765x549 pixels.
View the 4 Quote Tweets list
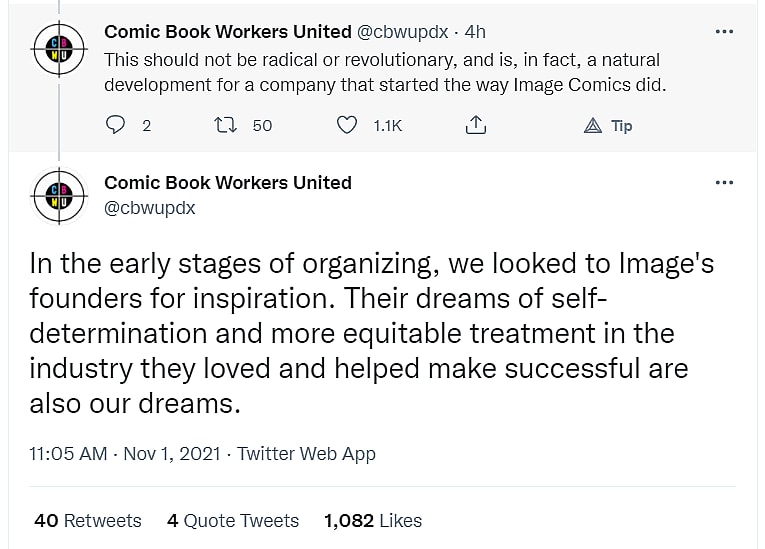click(x=233, y=521)
